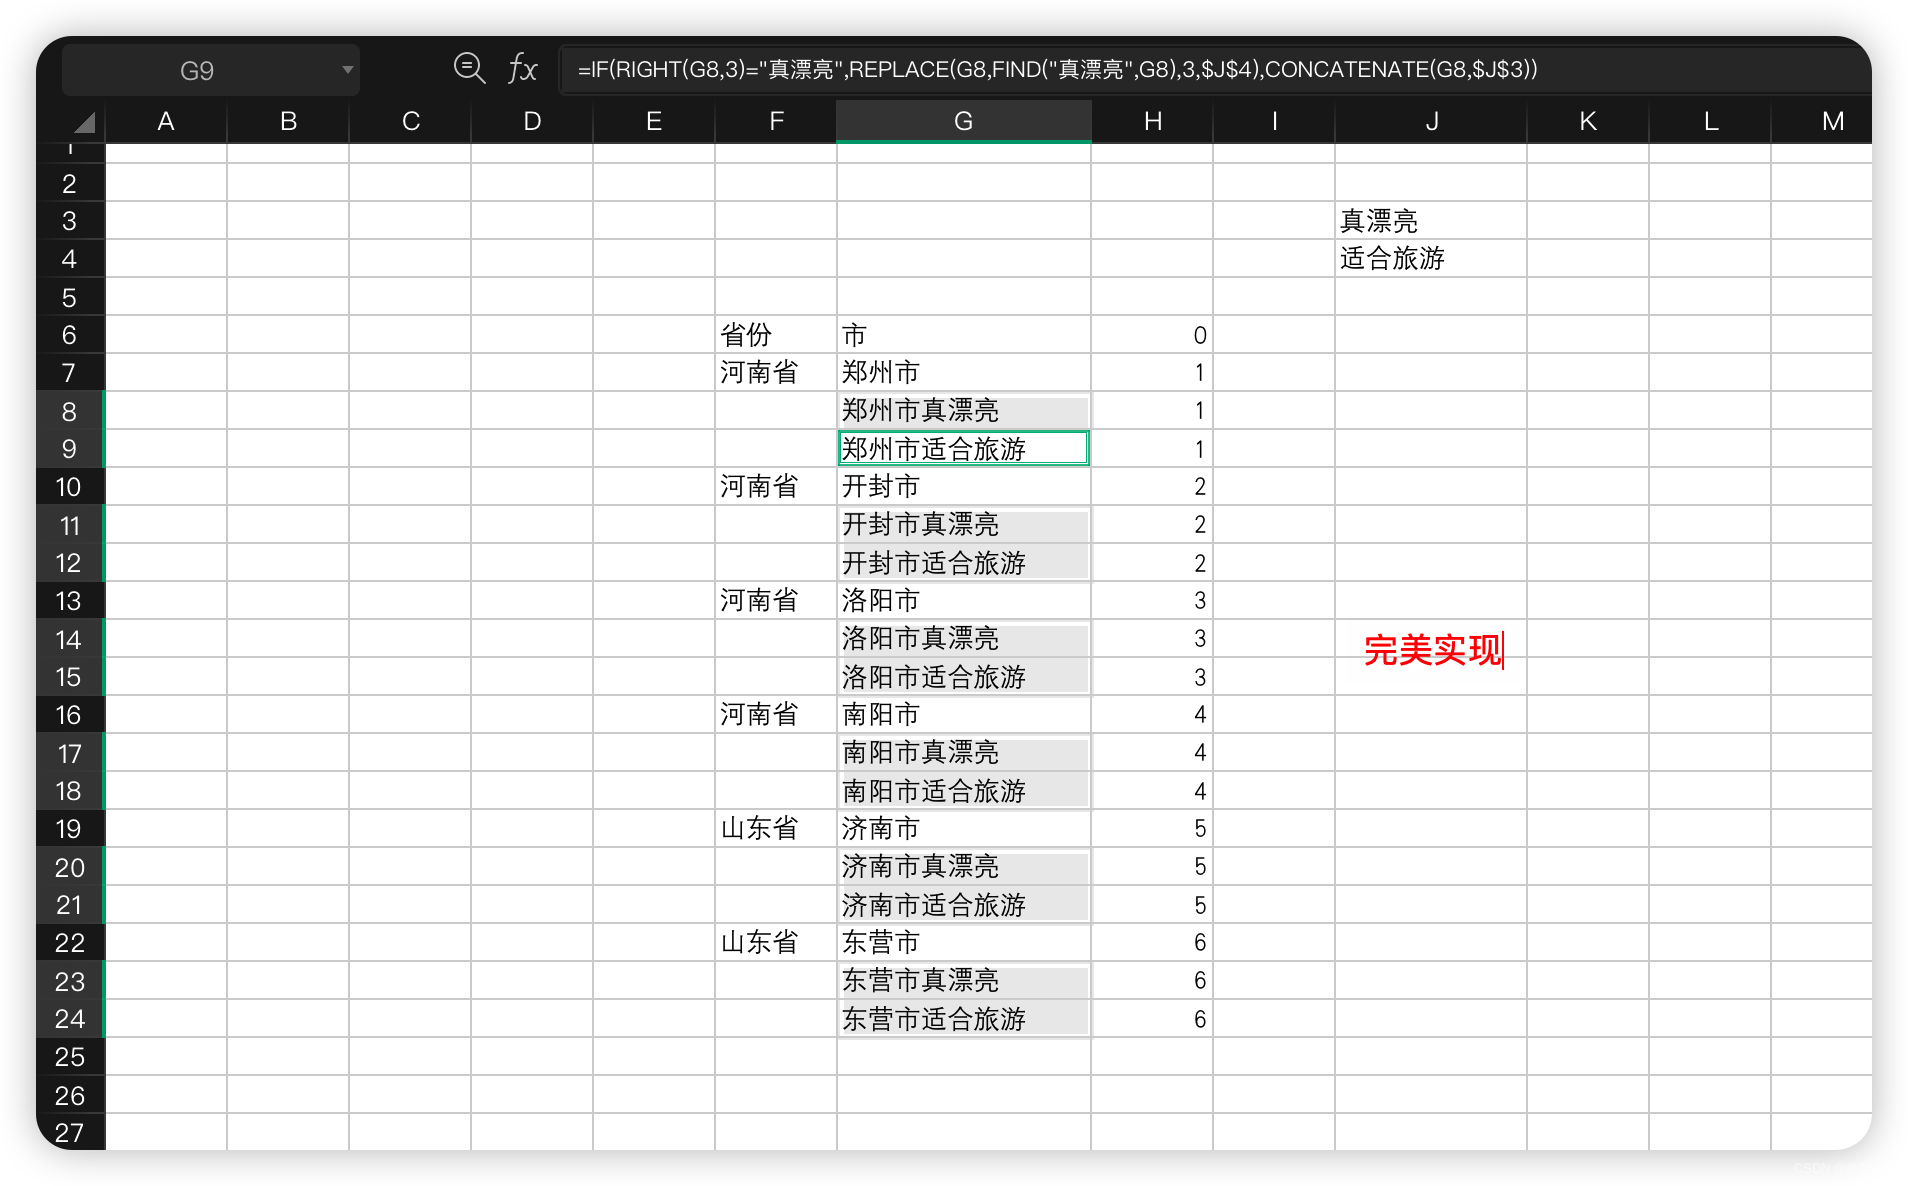Screen dimensions: 1908x1186
Task: Select column I header
Action: (x=1274, y=122)
